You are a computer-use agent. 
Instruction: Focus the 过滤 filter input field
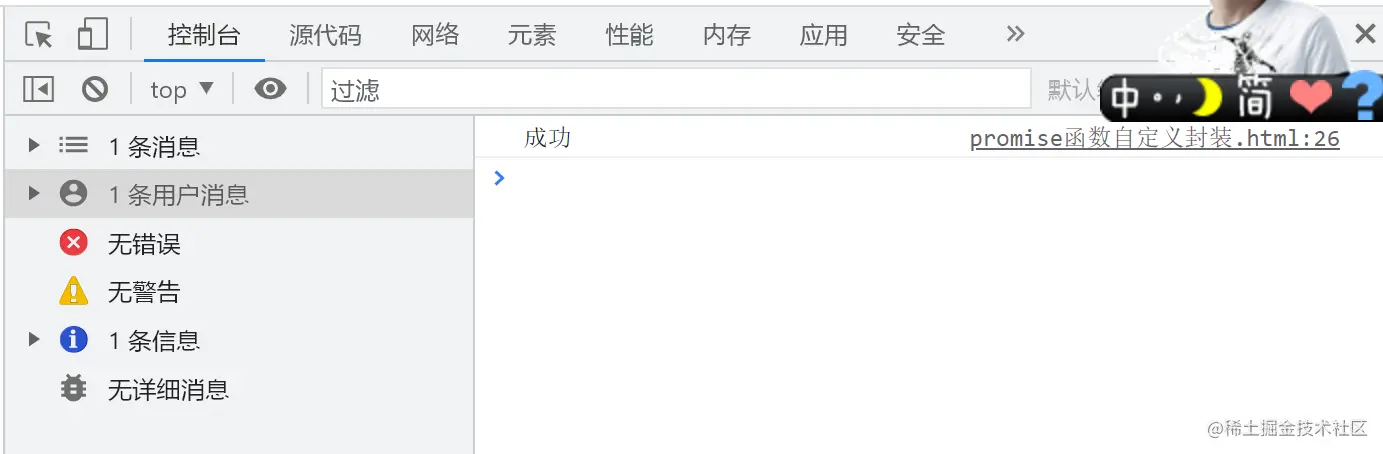coord(676,89)
